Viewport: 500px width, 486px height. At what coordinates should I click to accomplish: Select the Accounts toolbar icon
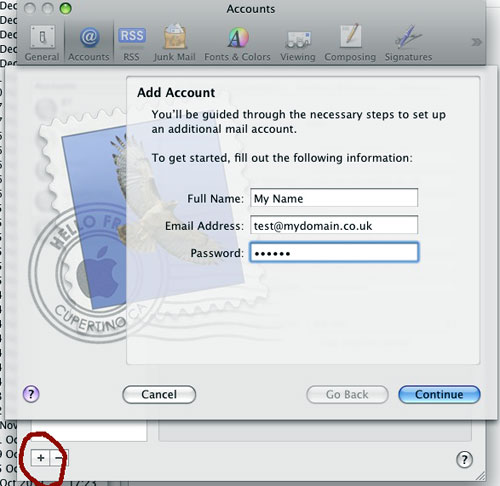(x=89, y=43)
